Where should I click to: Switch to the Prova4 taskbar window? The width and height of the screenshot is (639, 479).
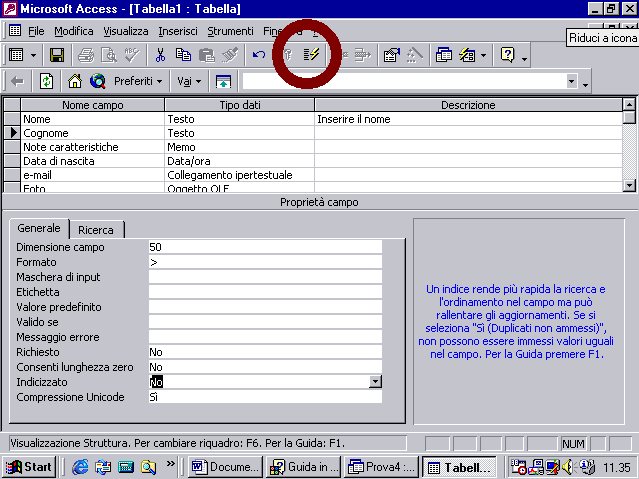(x=382, y=467)
